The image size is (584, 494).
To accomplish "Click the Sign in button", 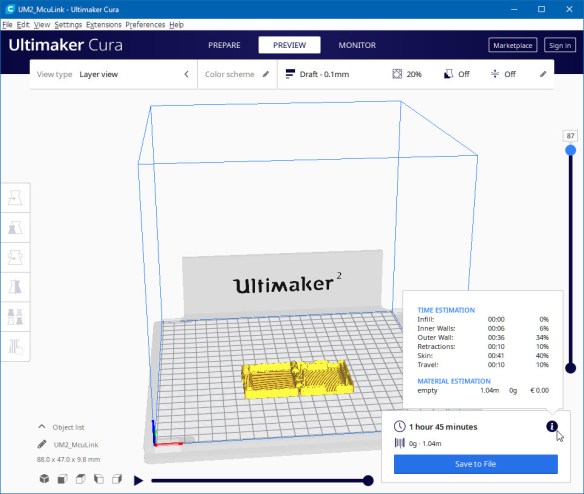I will 560,45.
